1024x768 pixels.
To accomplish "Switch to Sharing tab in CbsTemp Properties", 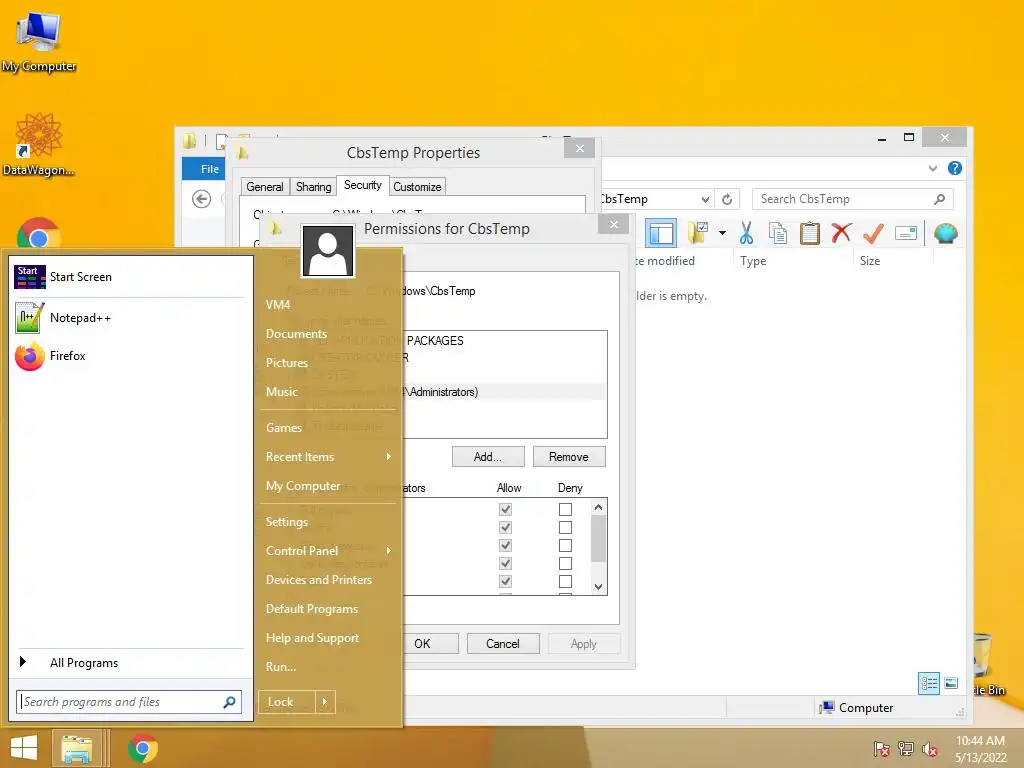I will pyautogui.click(x=313, y=187).
